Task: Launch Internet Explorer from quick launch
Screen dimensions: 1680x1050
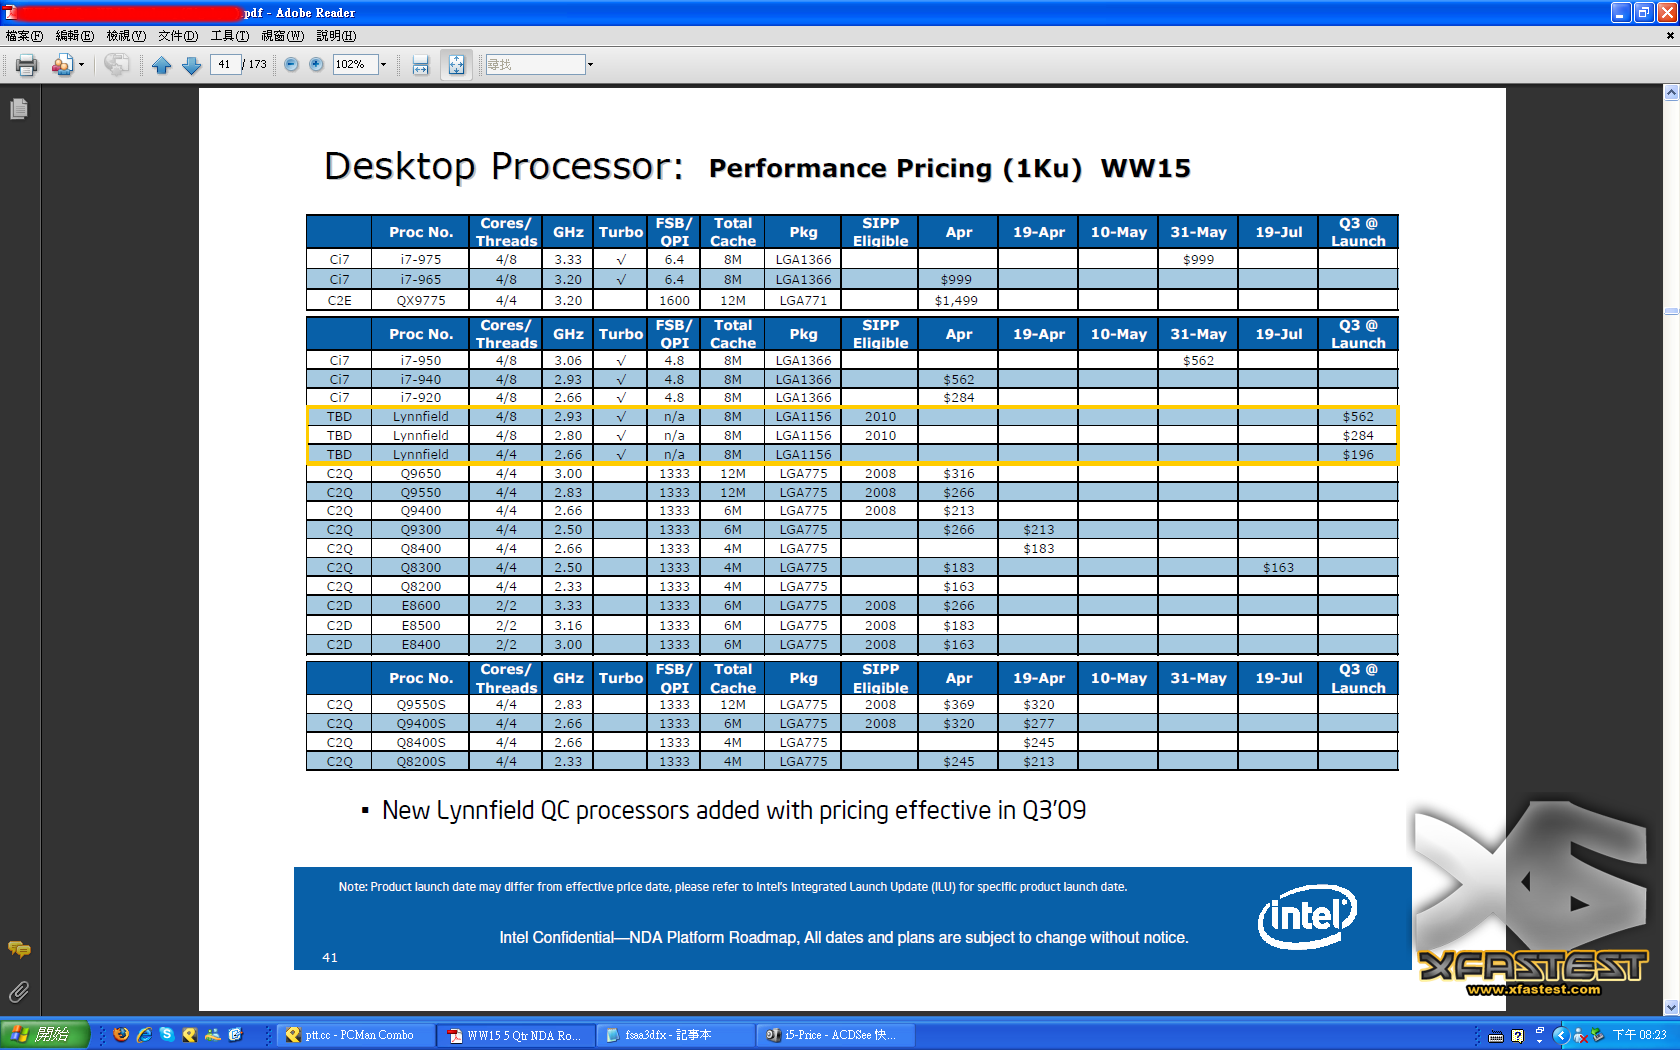Action: coord(144,1035)
